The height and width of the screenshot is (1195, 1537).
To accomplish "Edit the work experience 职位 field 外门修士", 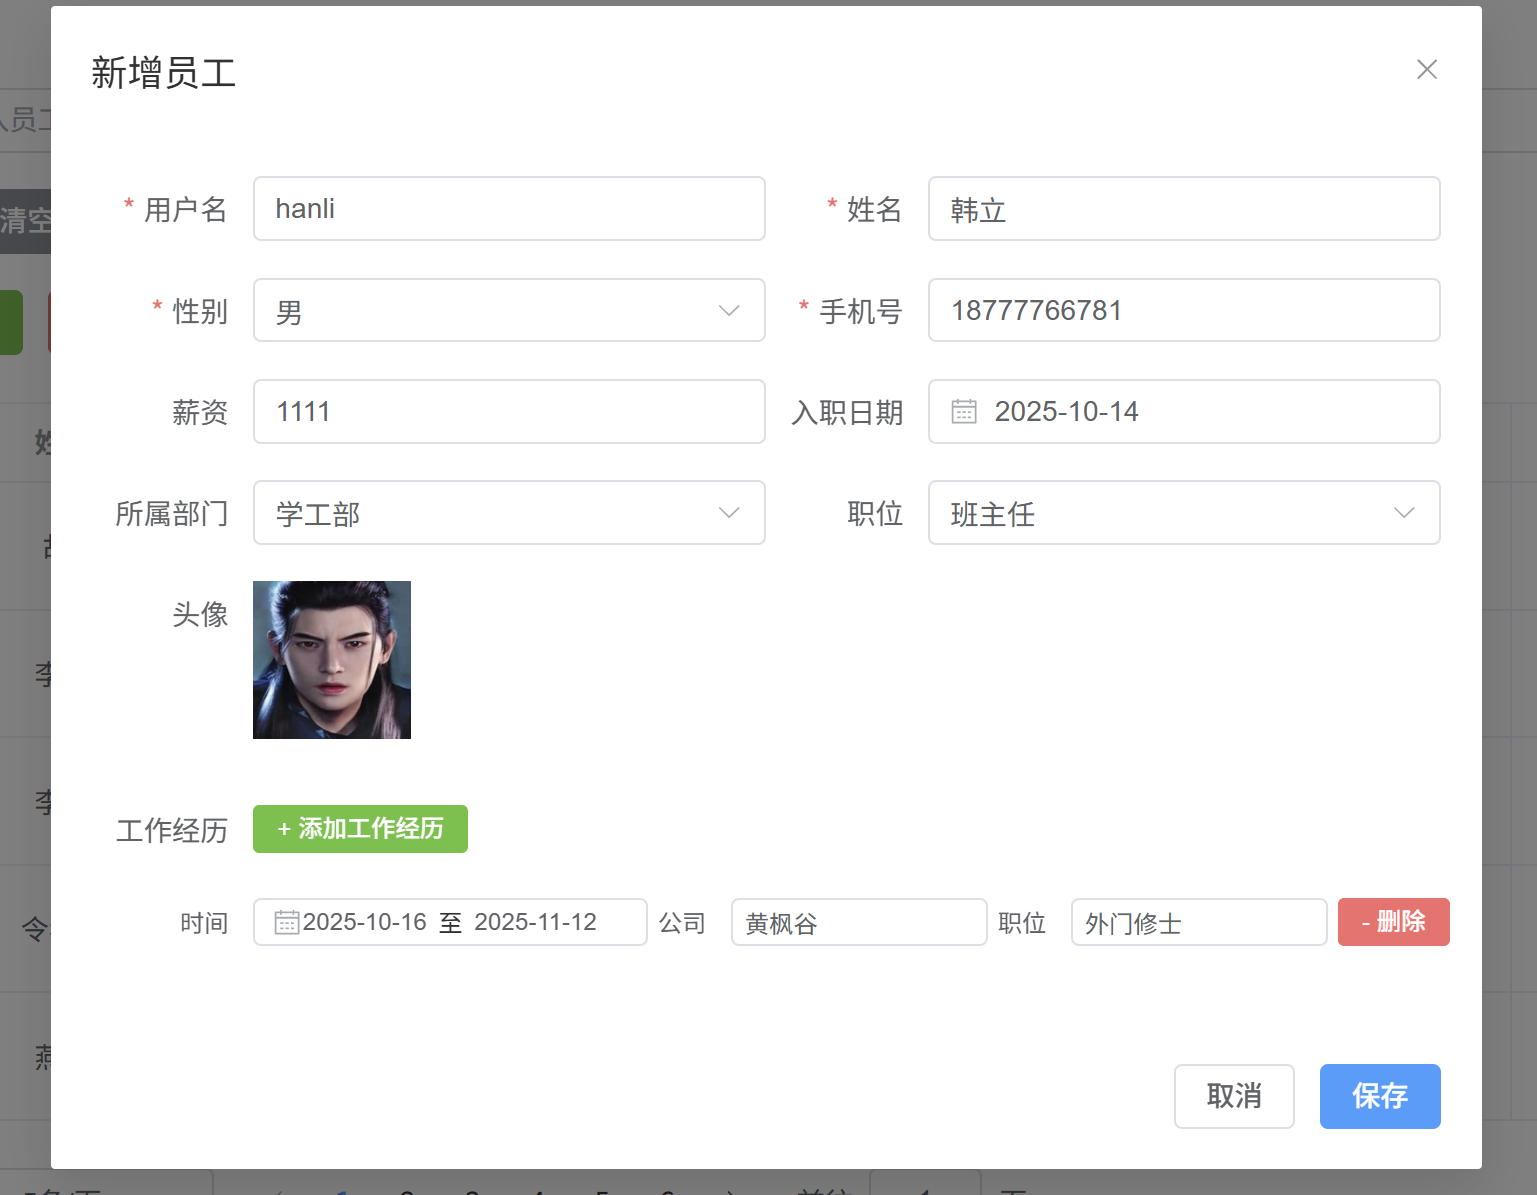I will coord(1198,922).
